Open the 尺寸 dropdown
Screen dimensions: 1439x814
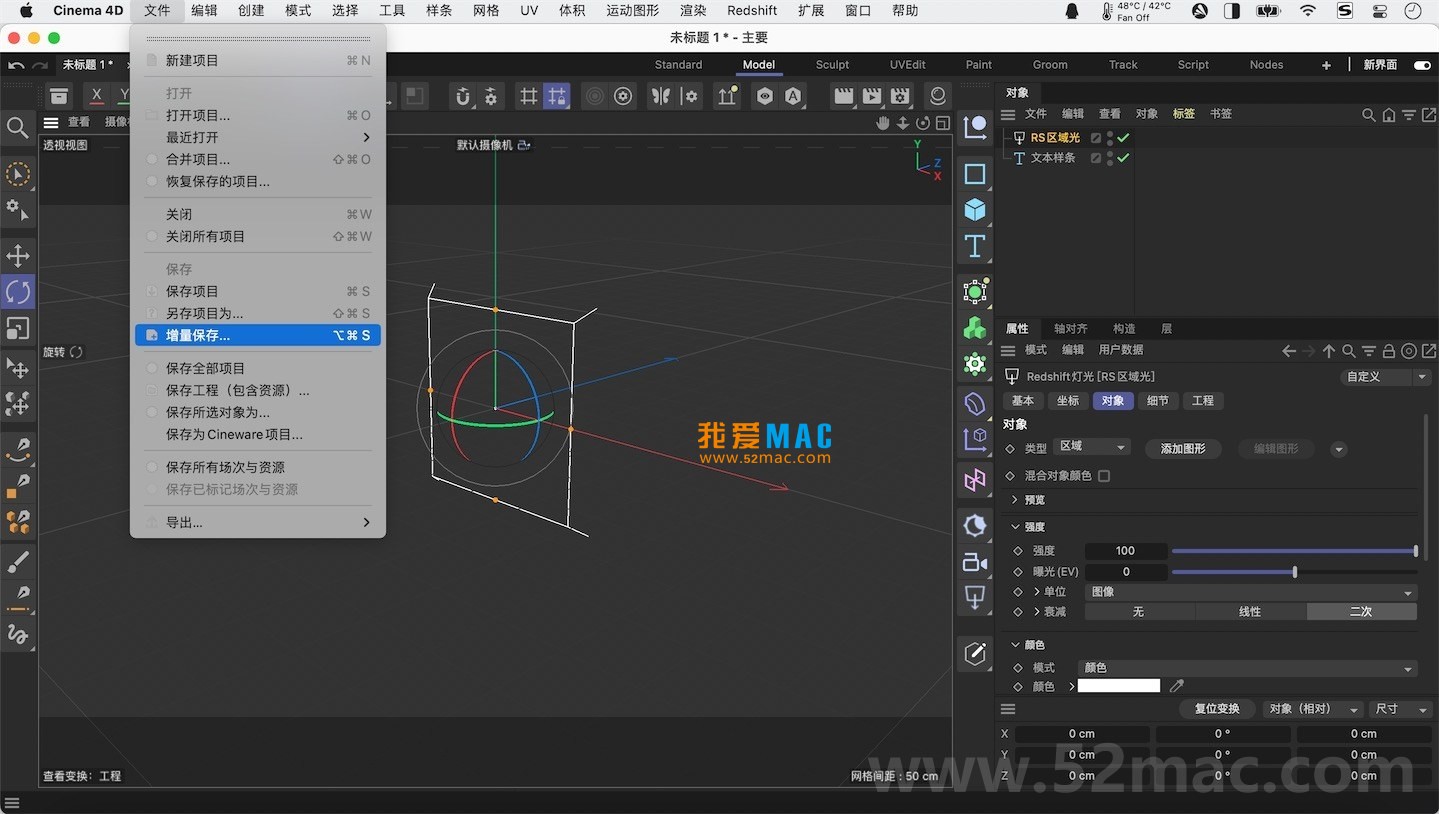tap(1402, 709)
